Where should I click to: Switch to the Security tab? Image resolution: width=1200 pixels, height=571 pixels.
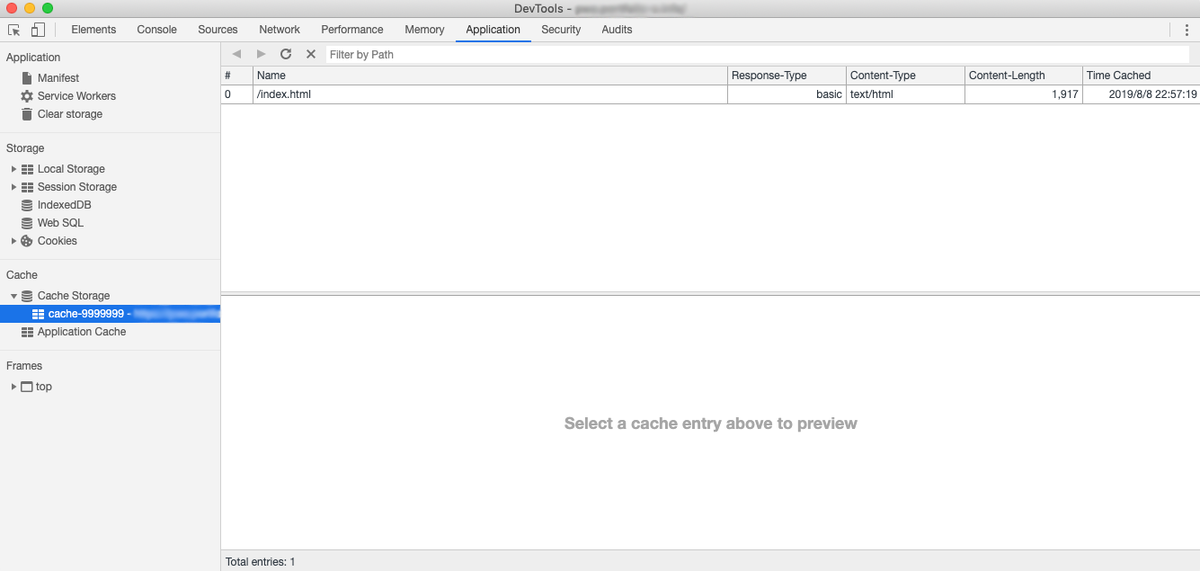point(561,30)
